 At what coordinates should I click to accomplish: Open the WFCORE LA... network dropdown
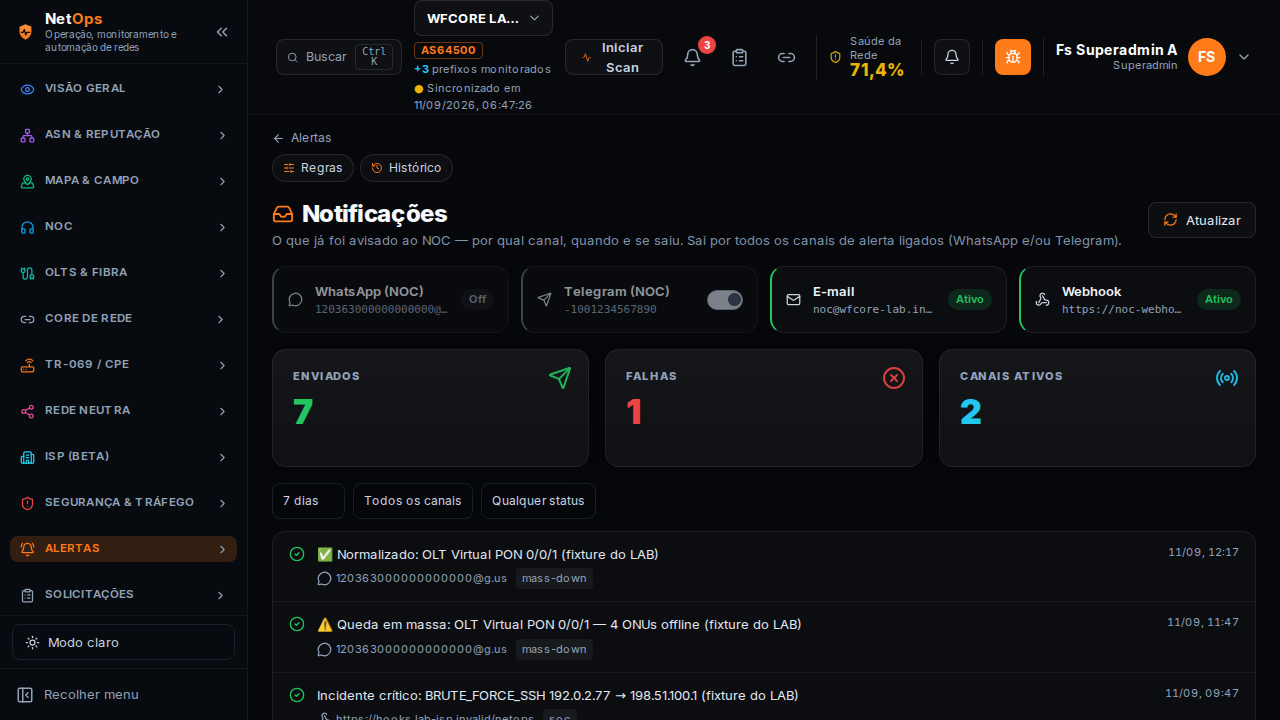click(483, 18)
